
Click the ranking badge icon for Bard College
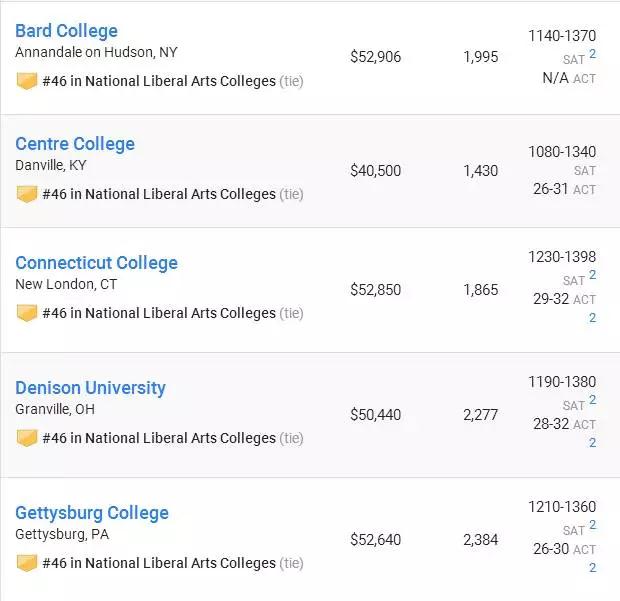point(27,81)
